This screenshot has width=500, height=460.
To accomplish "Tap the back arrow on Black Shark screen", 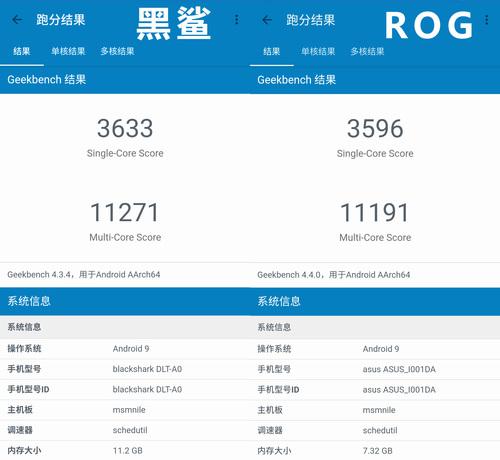I will point(17,20).
